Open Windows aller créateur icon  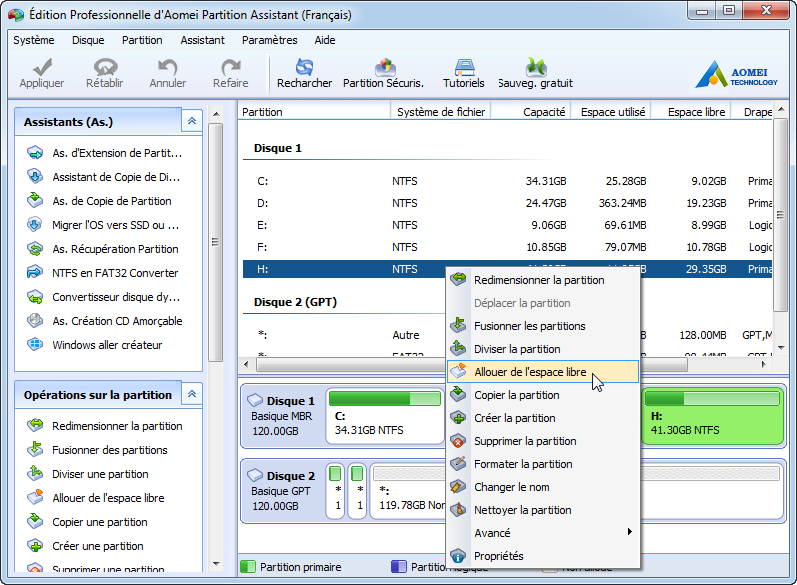pos(35,344)
